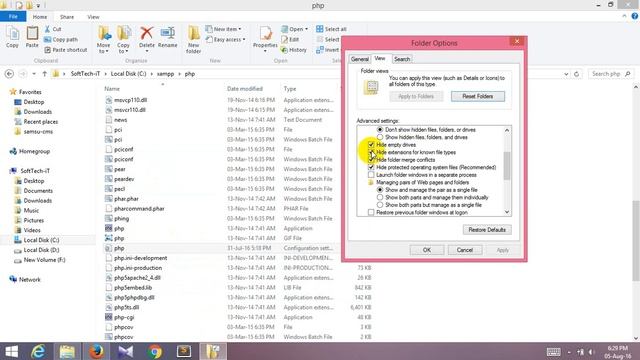Image resolution: width=640 pixels, height=360 pixels.
Task: Click the back navigation arrow
Action: click(9, 74)
